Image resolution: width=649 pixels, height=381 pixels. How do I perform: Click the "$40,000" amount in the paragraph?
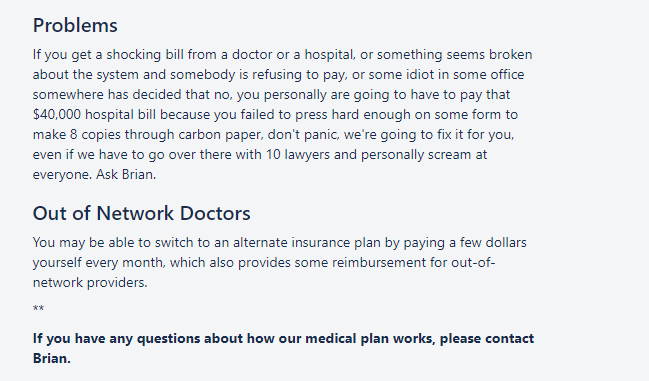coord(57,115)
